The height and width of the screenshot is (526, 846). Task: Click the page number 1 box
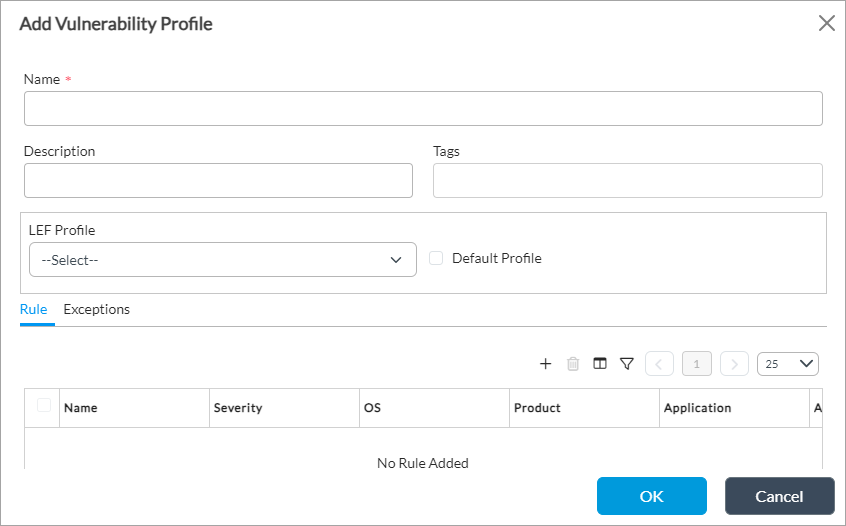[x=697, y=364]
